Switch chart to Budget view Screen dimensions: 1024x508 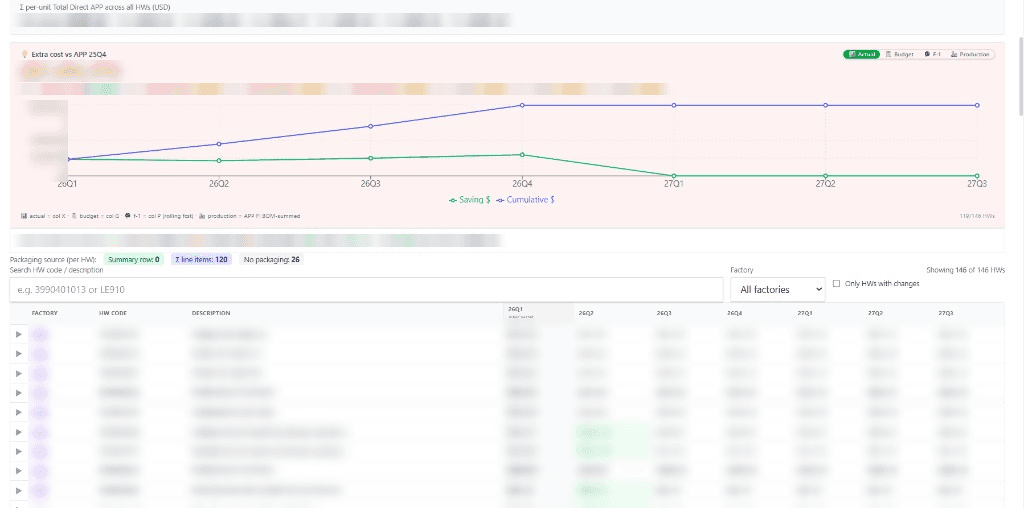899,54
